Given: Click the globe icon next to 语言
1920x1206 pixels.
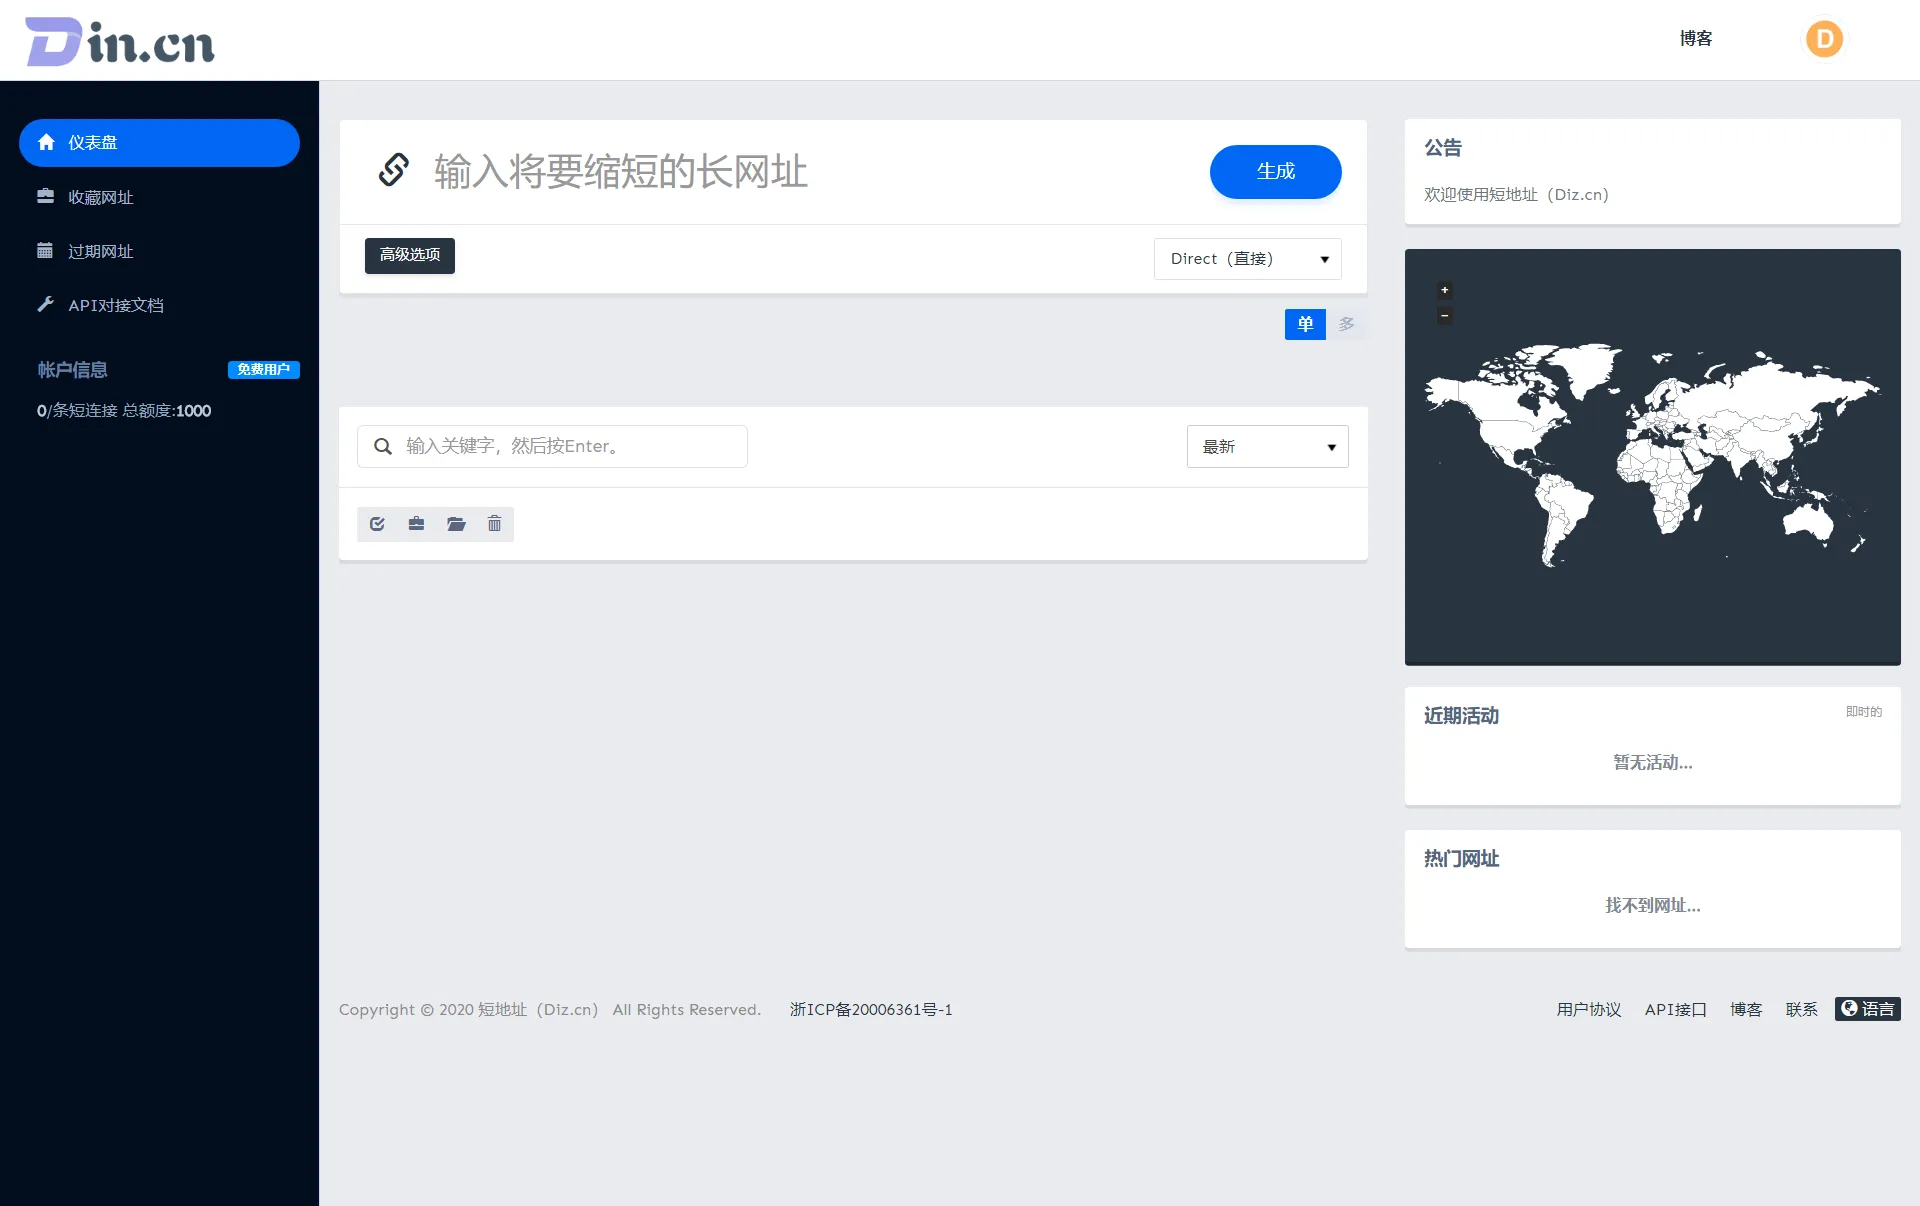Looking at the screenshot, I should click(1850, 1009).
